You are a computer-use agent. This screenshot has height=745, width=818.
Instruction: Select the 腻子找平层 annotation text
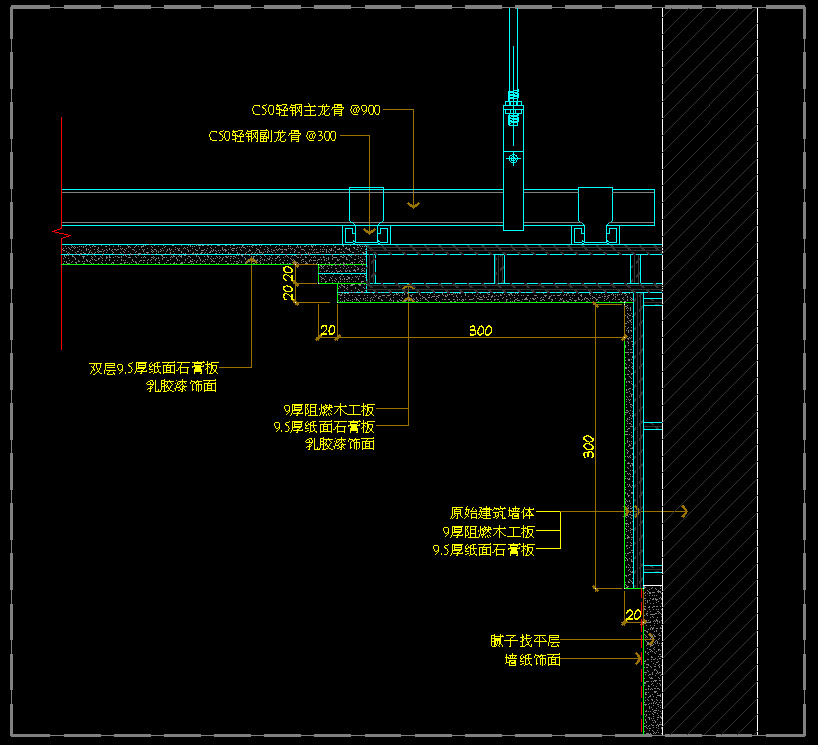(525, 640)
